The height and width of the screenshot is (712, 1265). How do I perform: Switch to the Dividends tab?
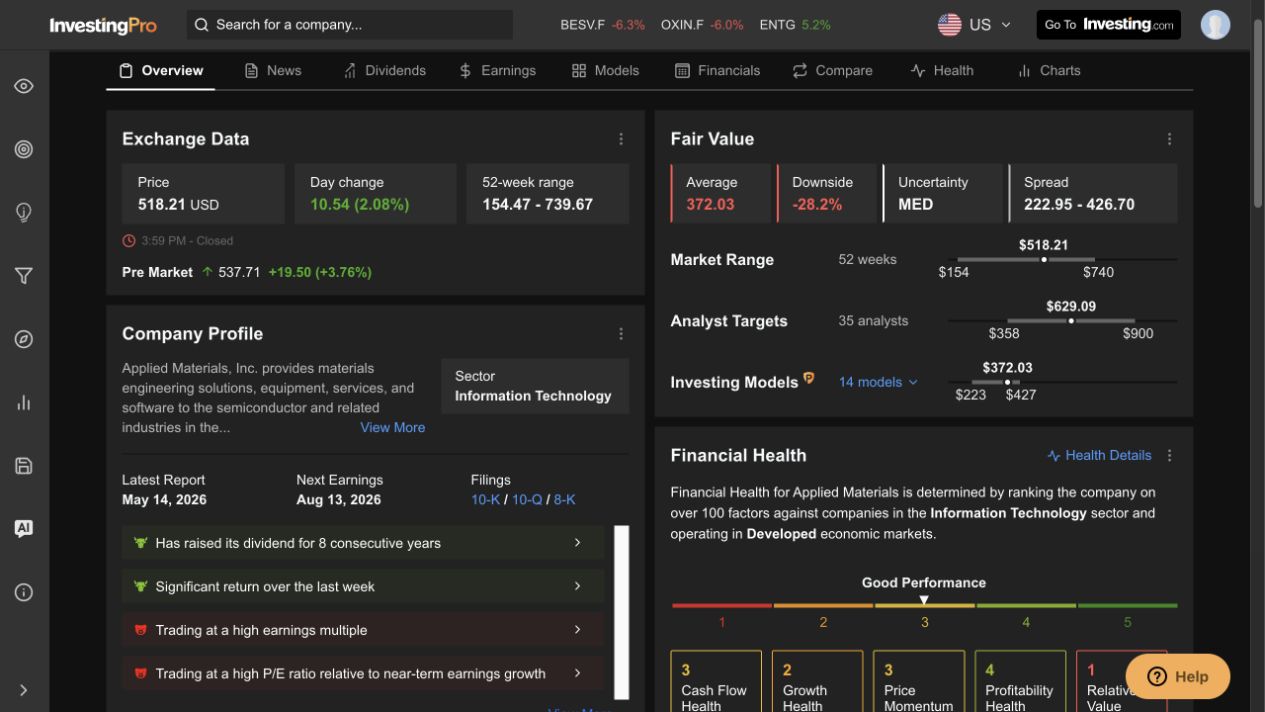click(x=384, y=71)
